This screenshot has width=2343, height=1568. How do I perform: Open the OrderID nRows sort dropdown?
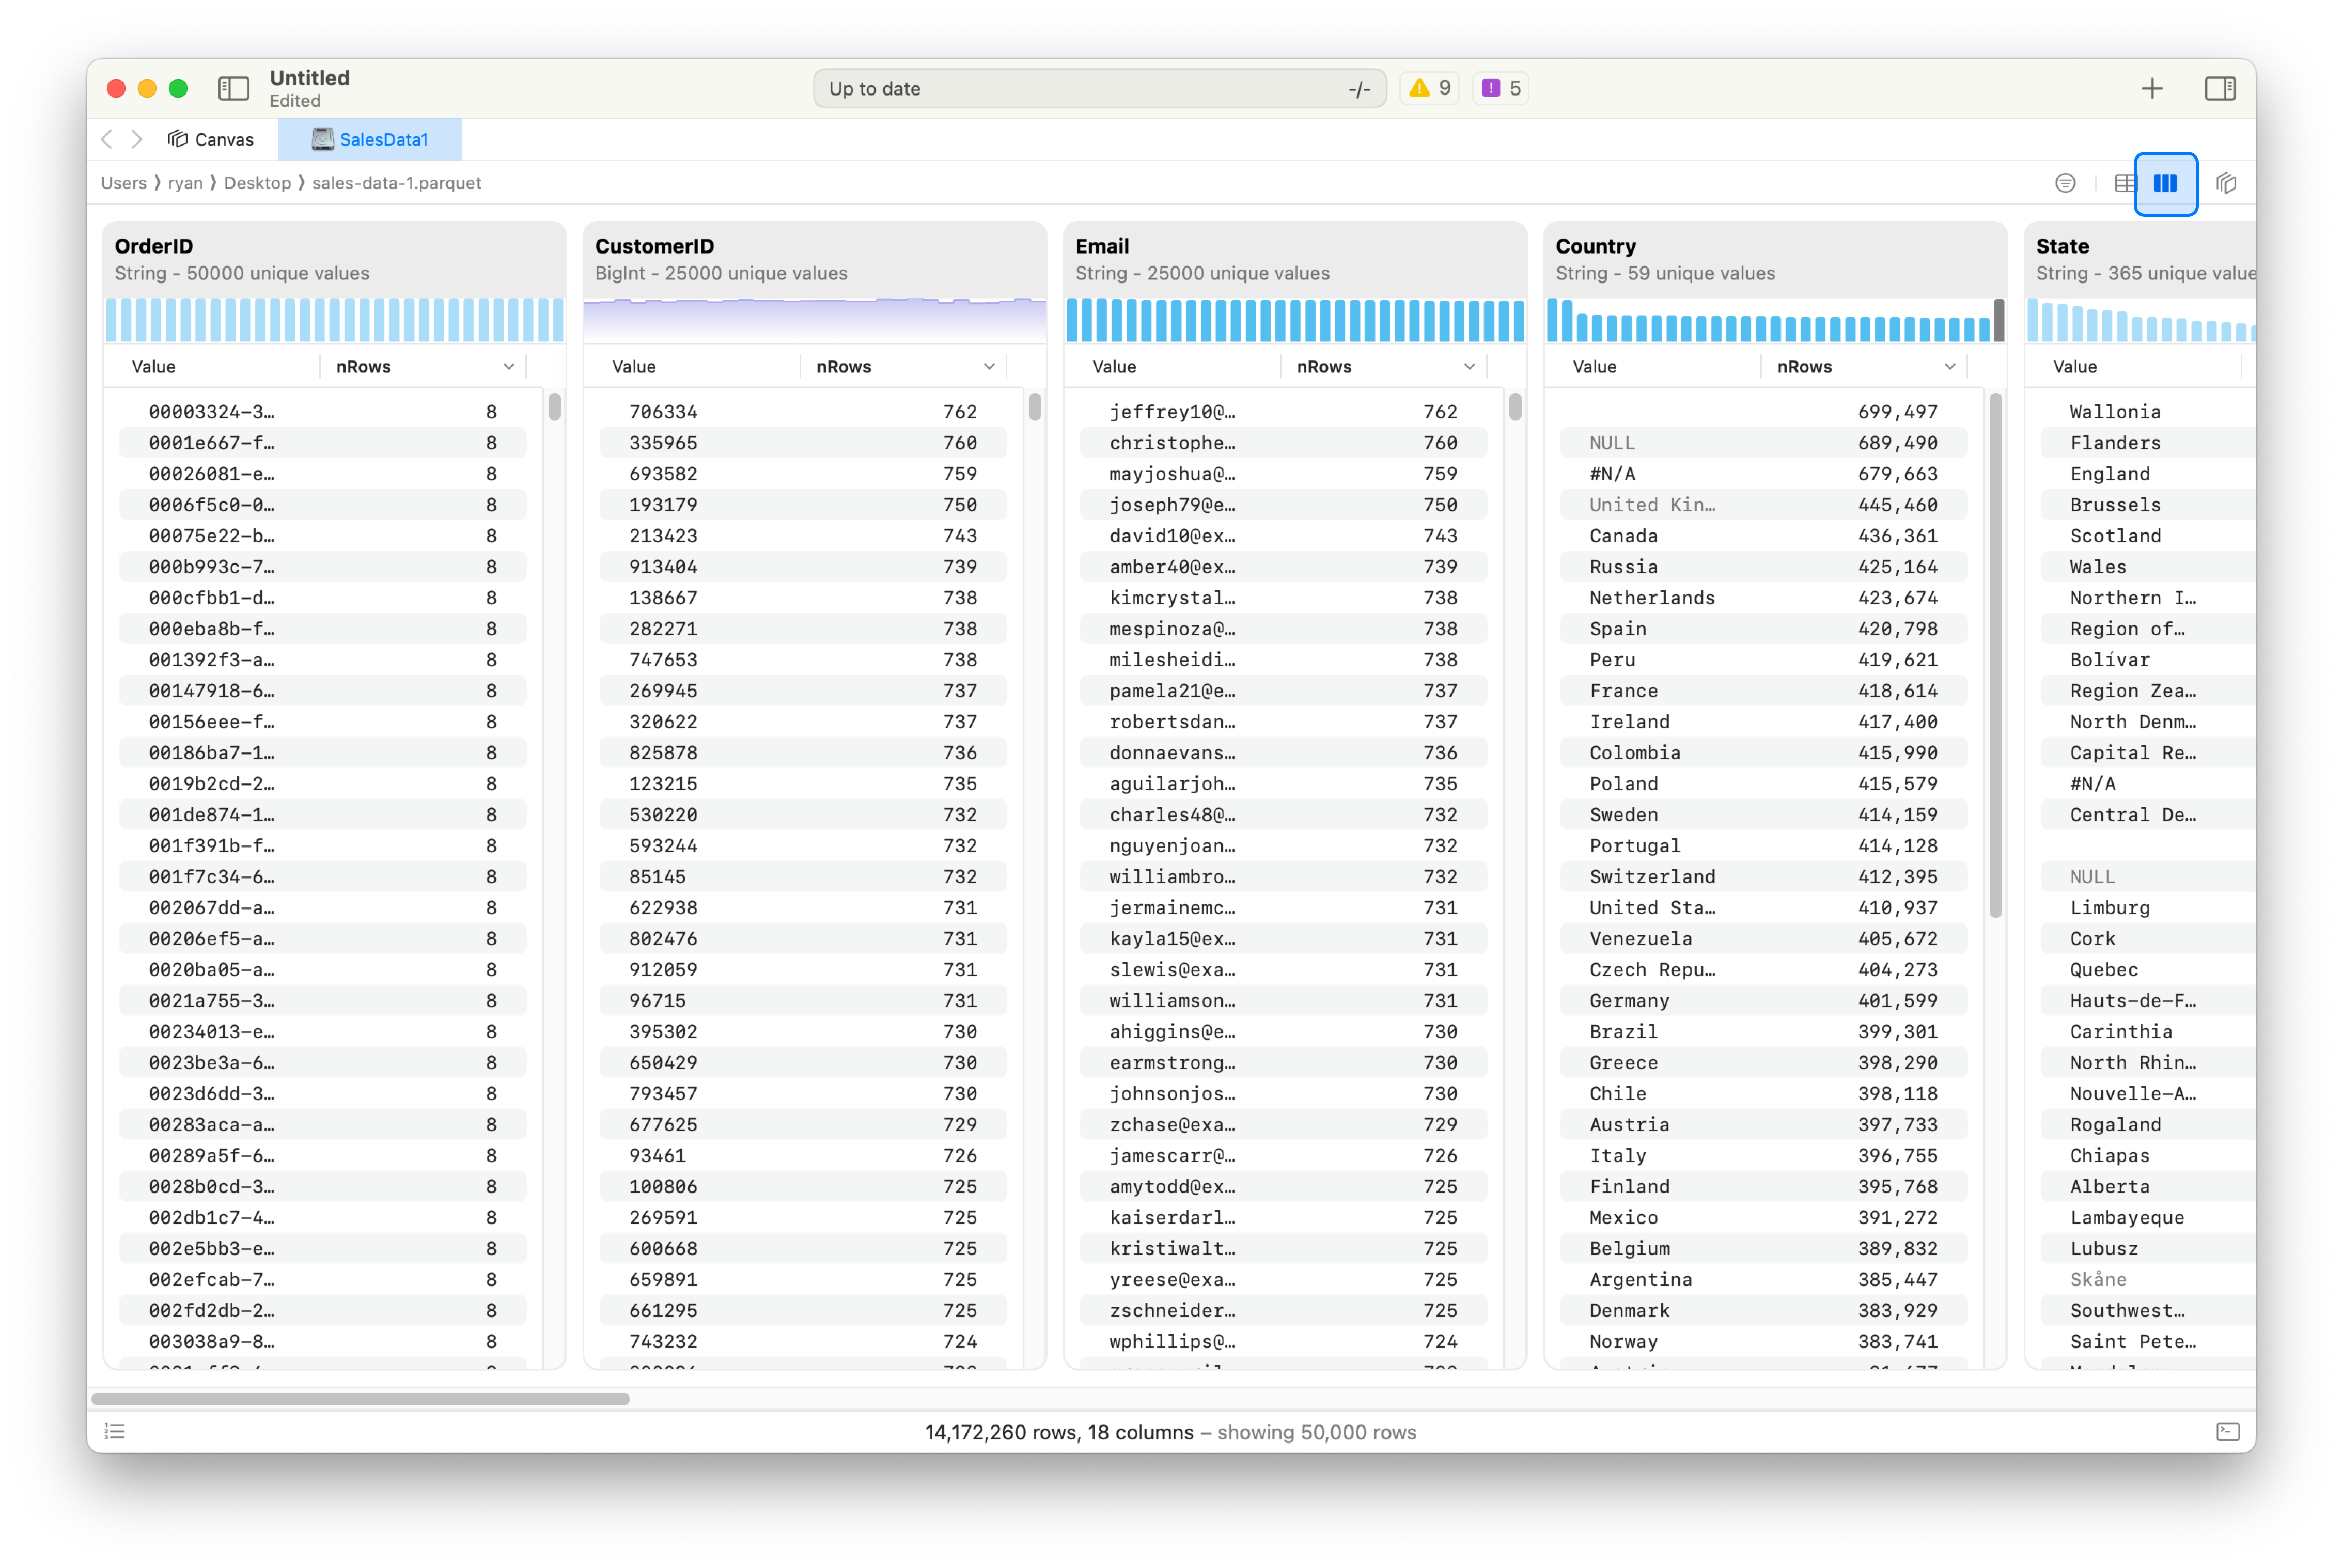[509, 367]
